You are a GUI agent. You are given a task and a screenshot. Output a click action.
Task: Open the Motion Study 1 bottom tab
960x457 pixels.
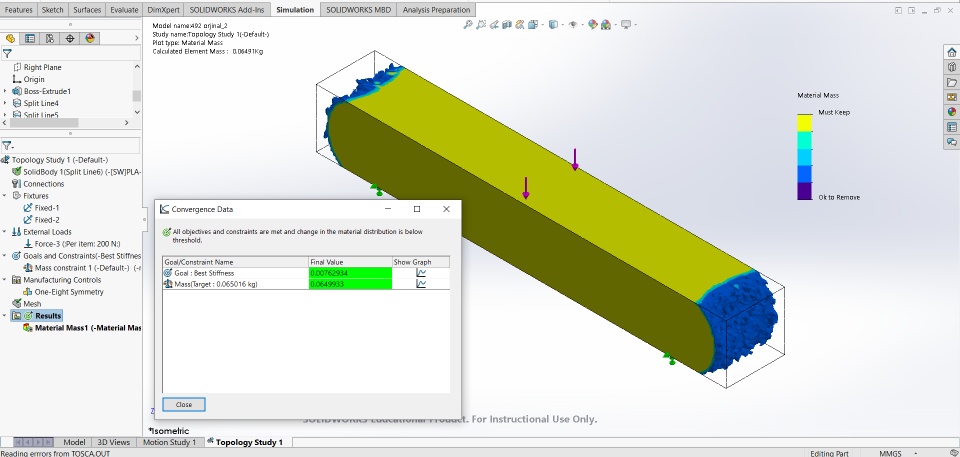(169, 442)
